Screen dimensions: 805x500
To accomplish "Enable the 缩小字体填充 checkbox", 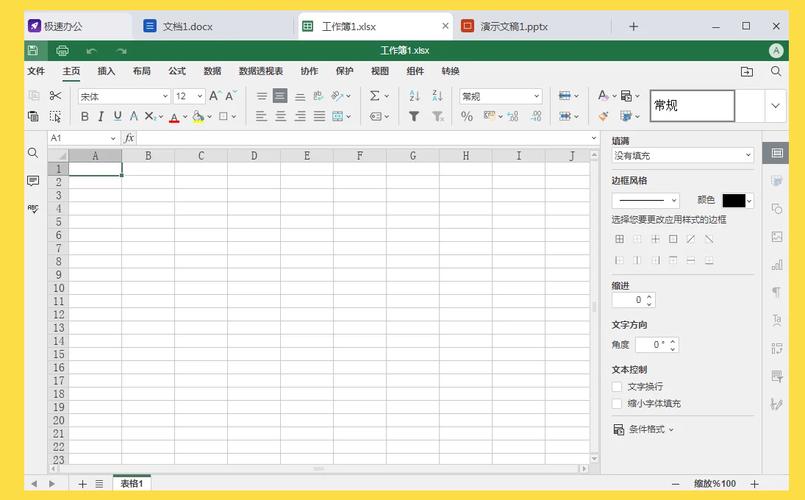I will pyautogui.click(x=617, y=403).
